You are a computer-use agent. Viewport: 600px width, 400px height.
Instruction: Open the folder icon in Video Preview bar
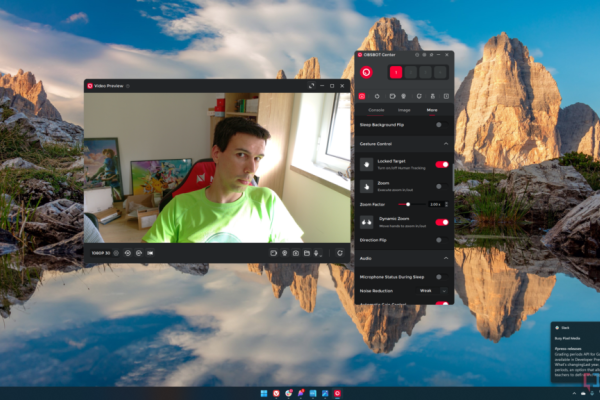[307, 253]
